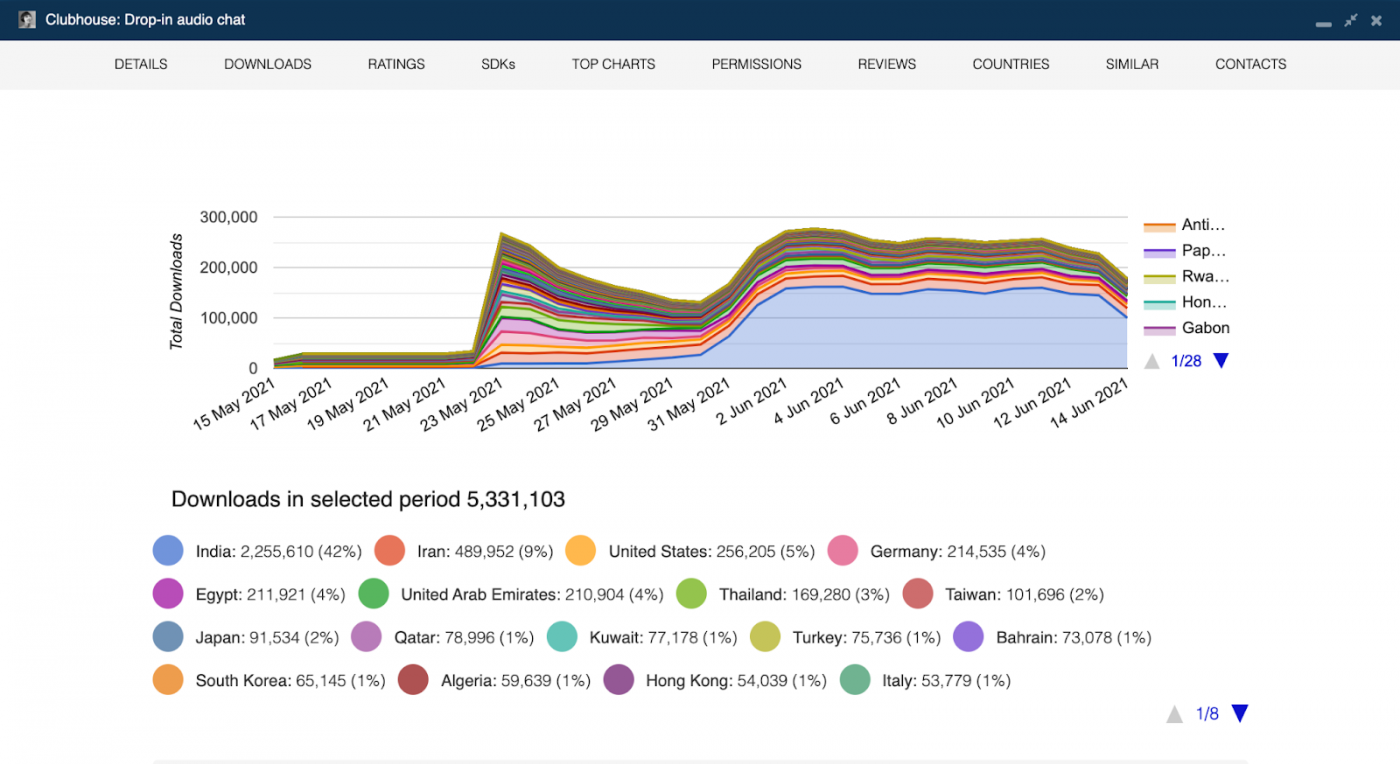This screenshot has width=1400, height=764.
Task: Click the Qatar lavender color circle
Action: click(x=367, y=637)
